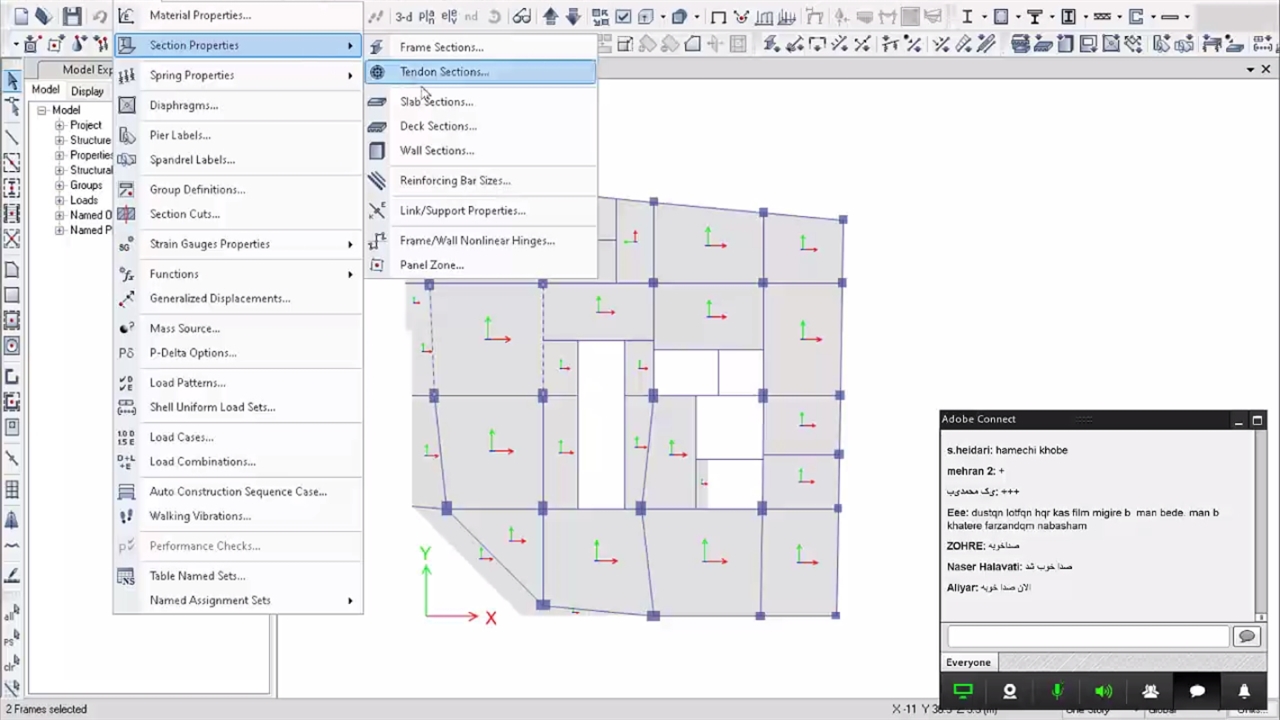Switch to the Display tab

click(87, 91)
